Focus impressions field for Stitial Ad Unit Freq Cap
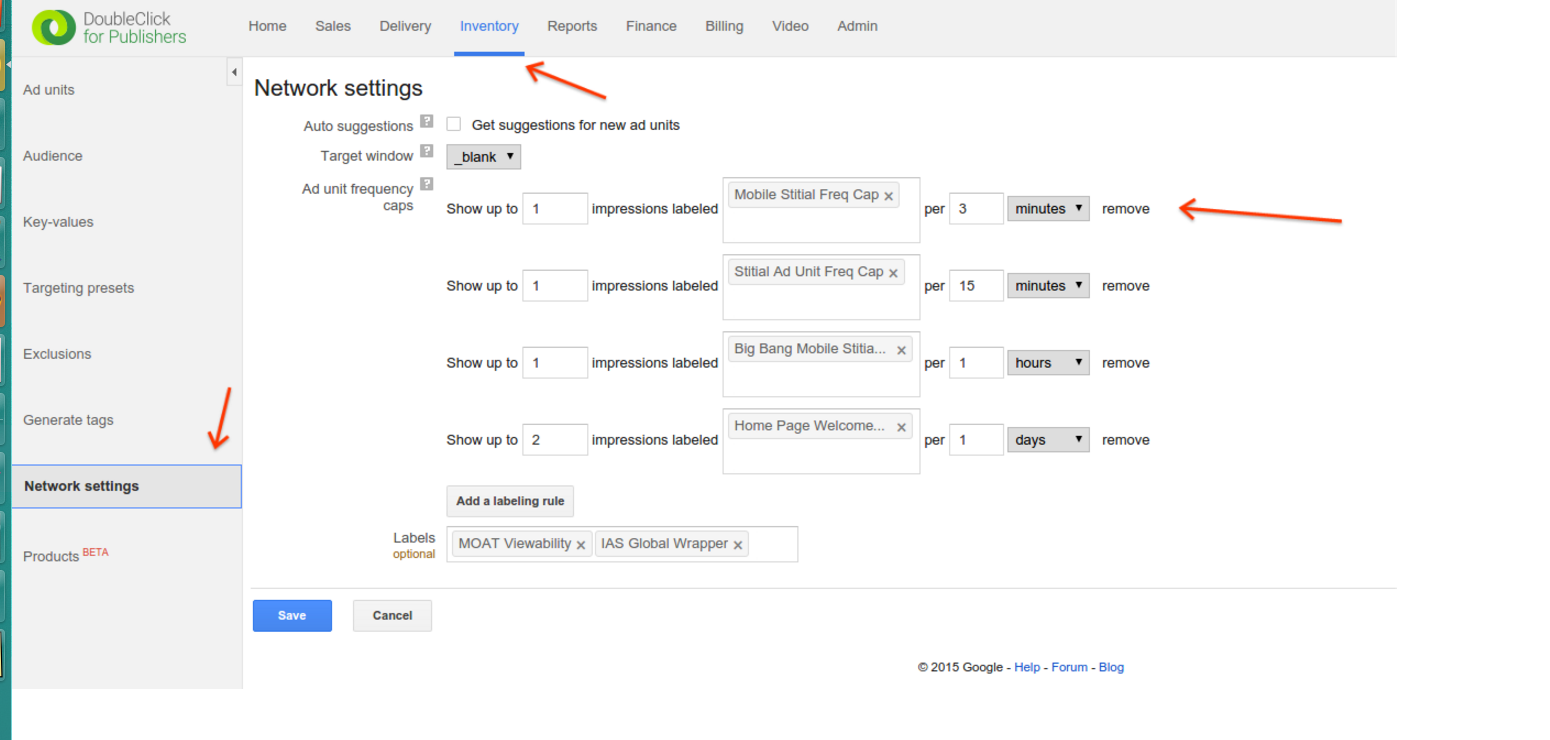The width and height of the screenshot is (1550, 740). tap(555, 286)
